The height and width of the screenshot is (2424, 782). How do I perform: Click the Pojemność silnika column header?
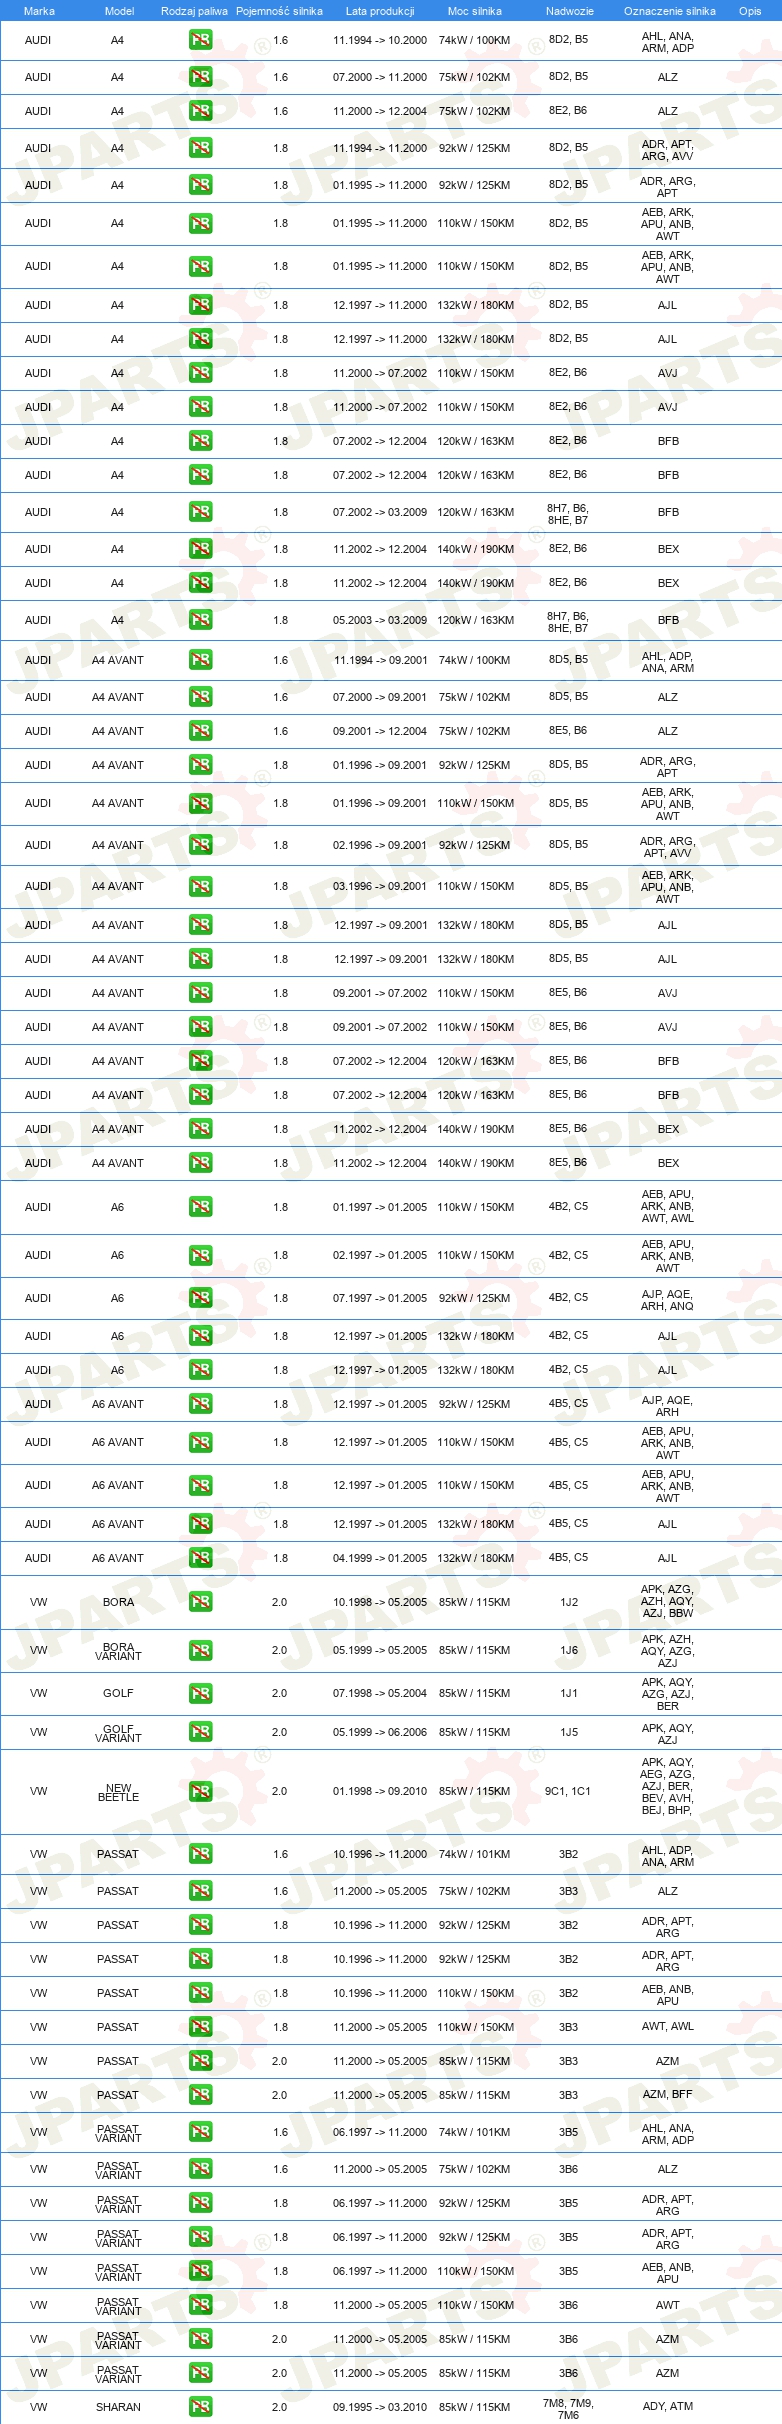point(279,11)
